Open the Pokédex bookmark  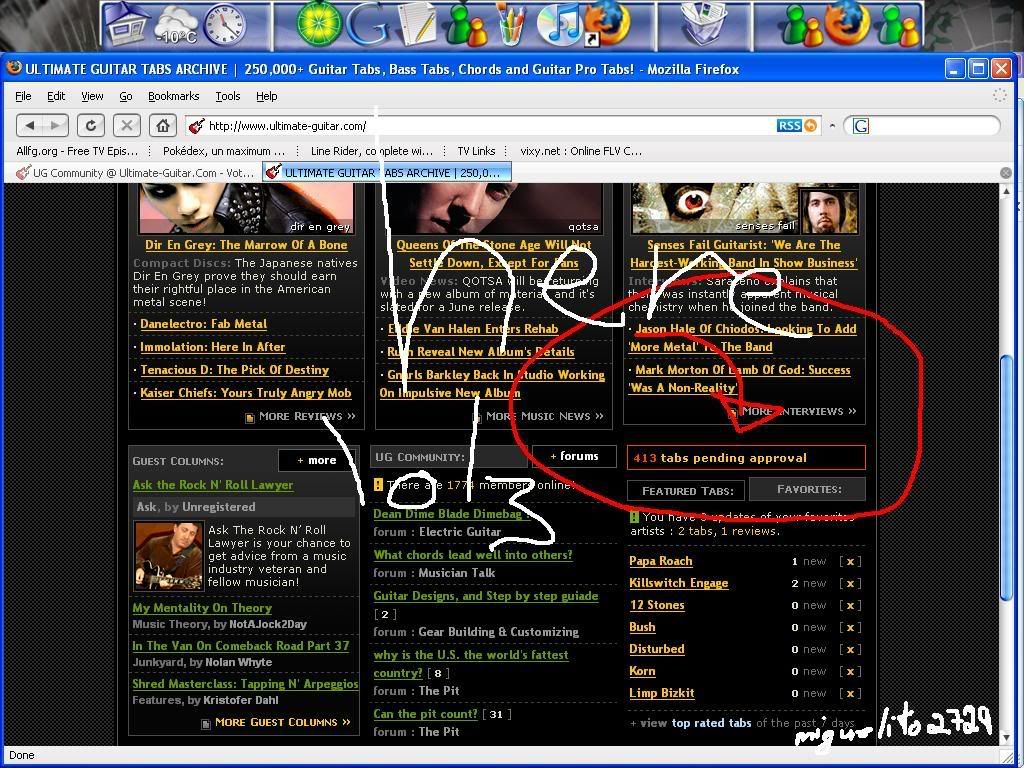tap(224, 151)
